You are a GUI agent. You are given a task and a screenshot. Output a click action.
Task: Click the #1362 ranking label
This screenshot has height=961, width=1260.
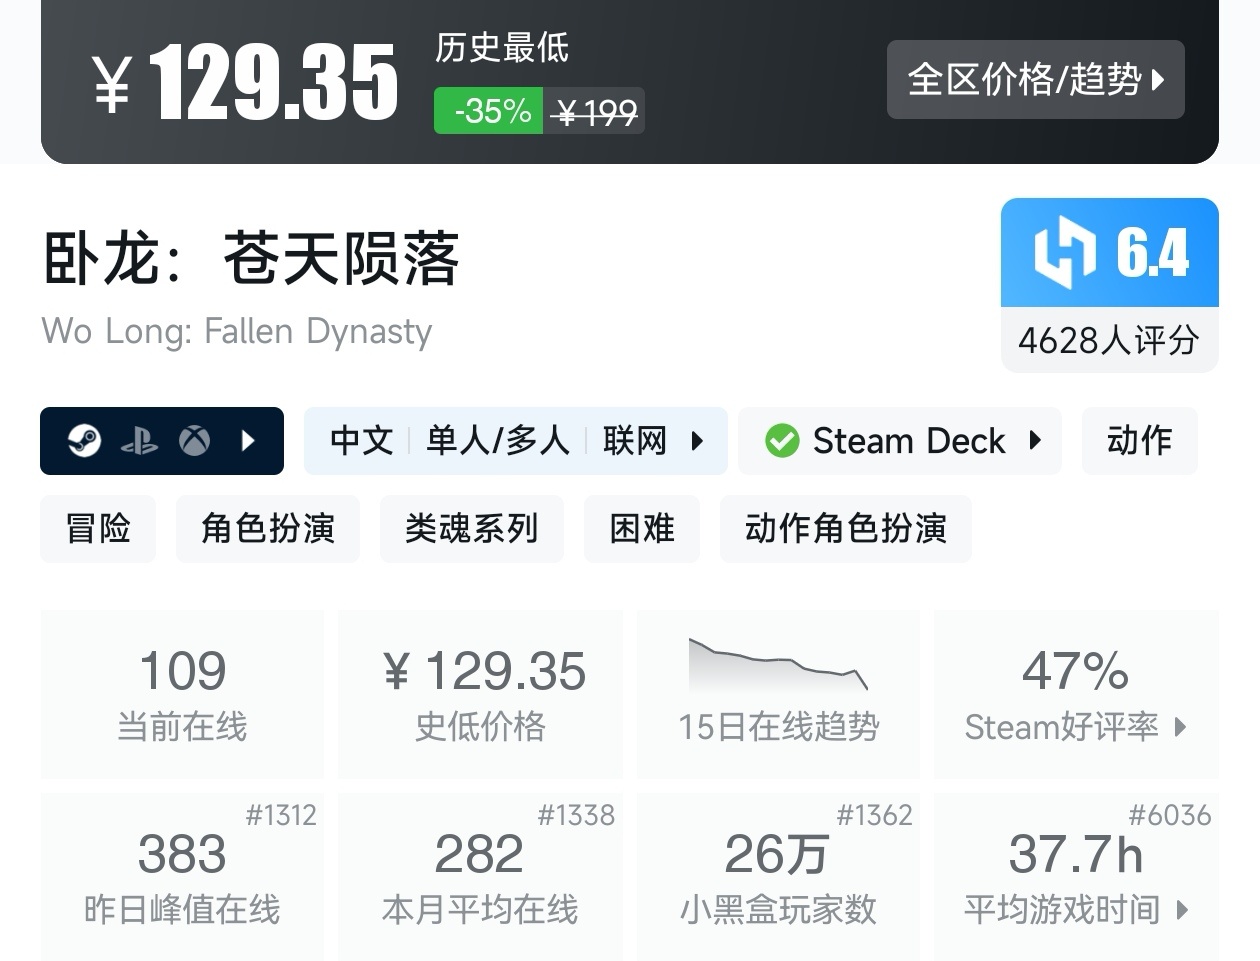point(874,815)
